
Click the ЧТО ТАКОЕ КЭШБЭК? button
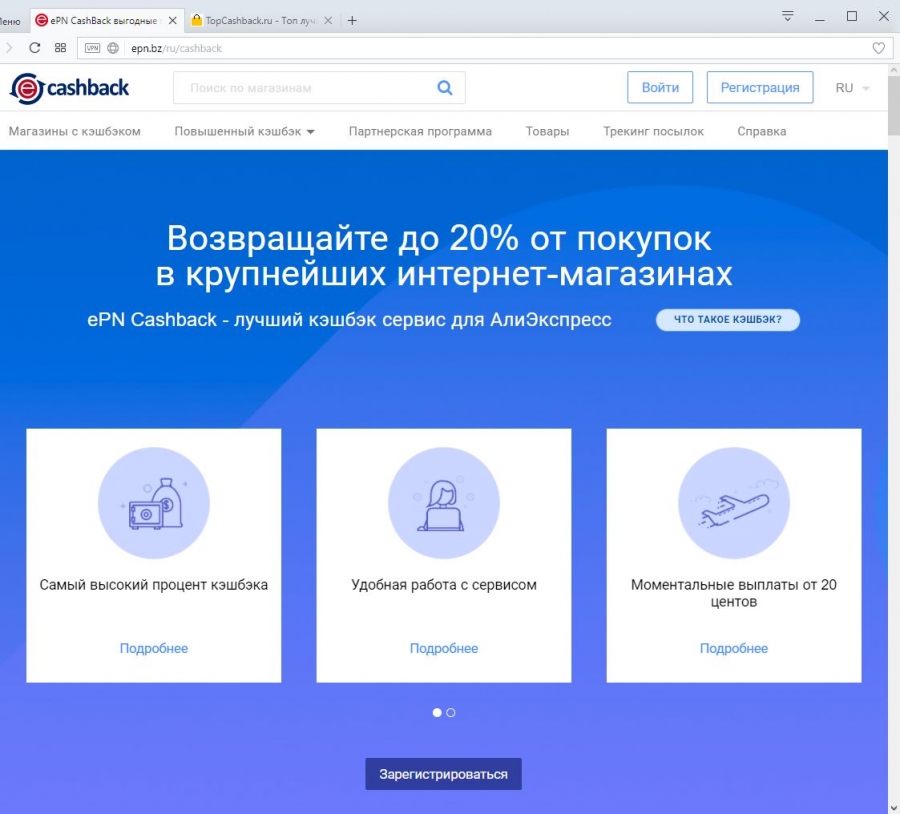(x=728, y=320)
